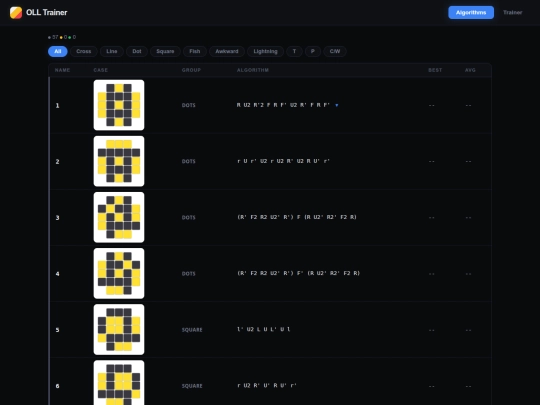Filter by Cross group

coord(84,51)
